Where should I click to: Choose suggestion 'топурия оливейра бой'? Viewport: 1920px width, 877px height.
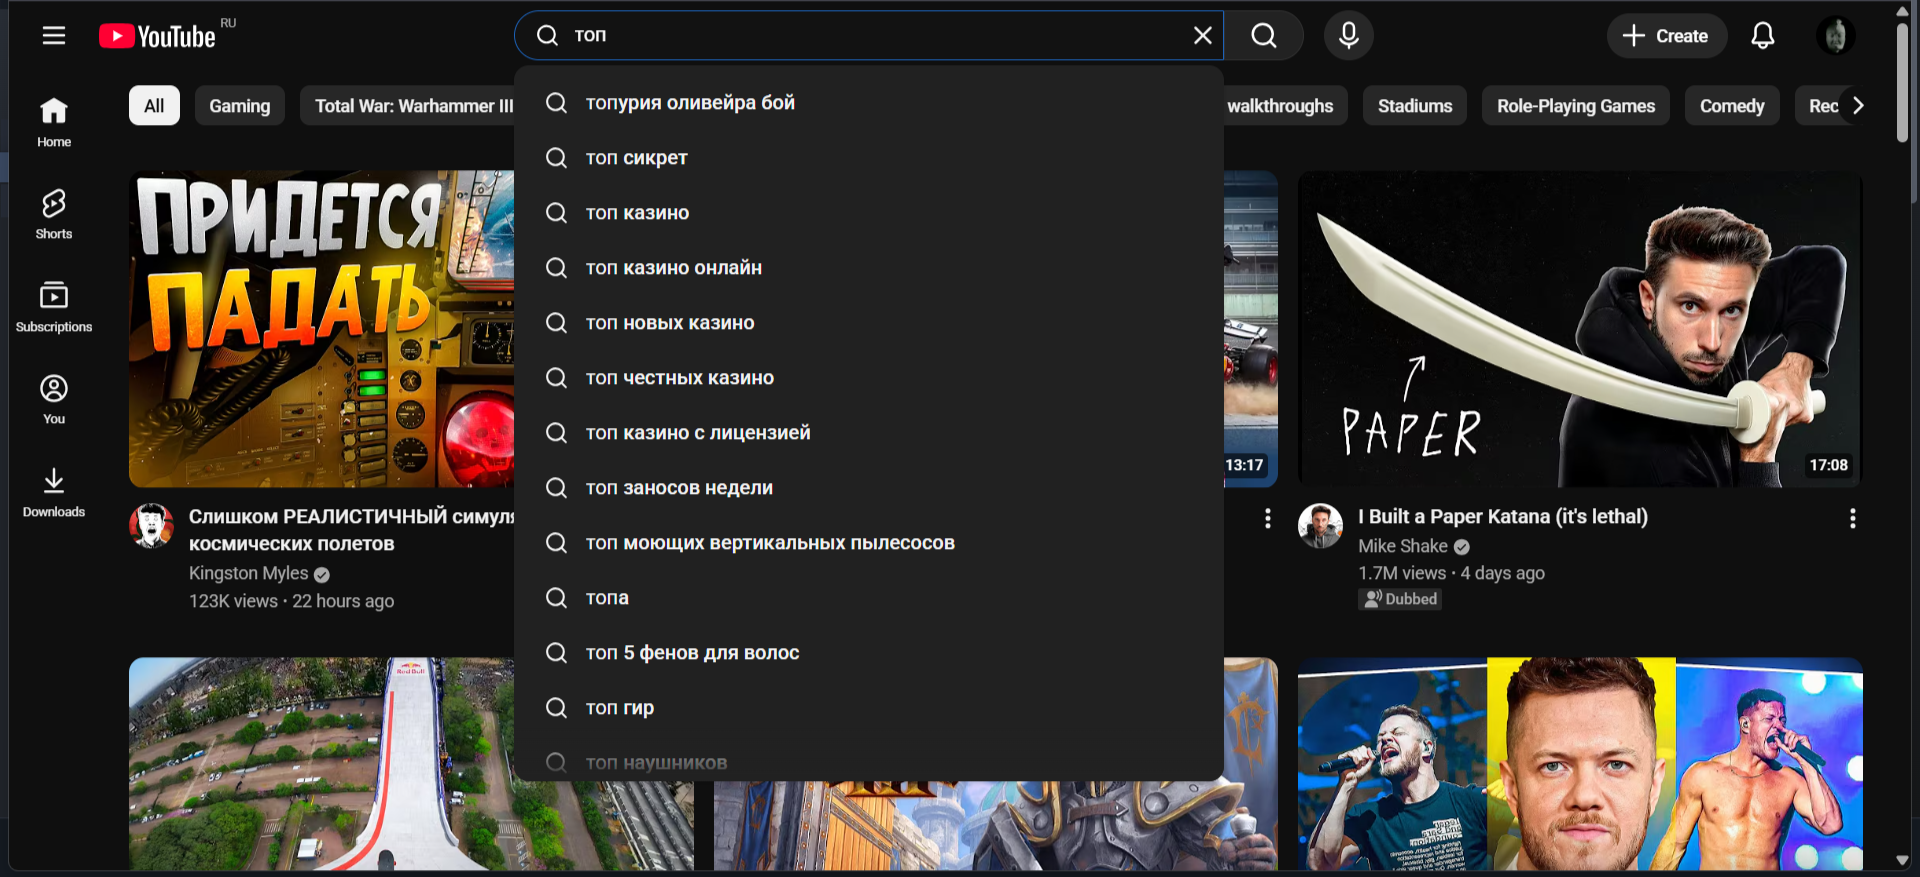tap(869, 103)
